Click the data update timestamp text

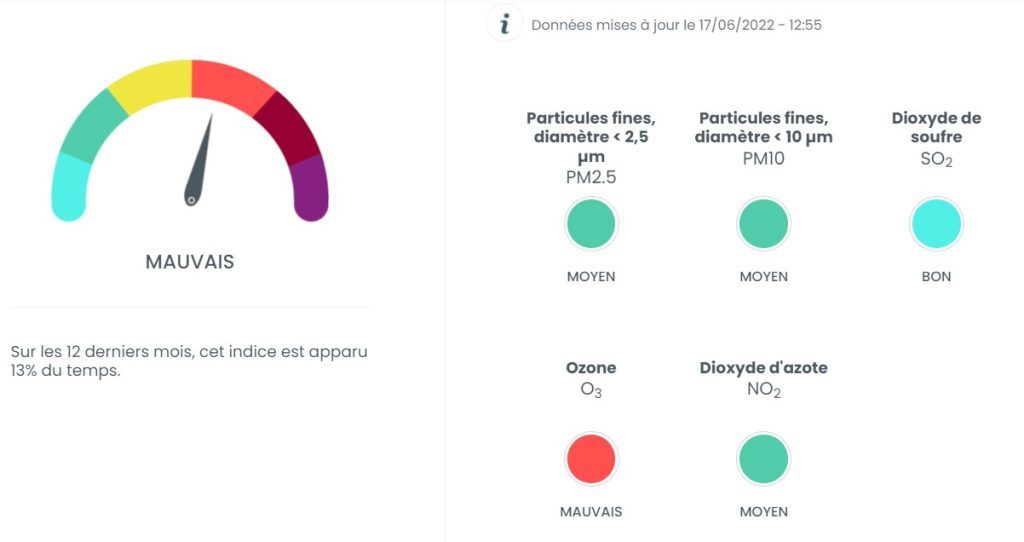click(676, 25)
